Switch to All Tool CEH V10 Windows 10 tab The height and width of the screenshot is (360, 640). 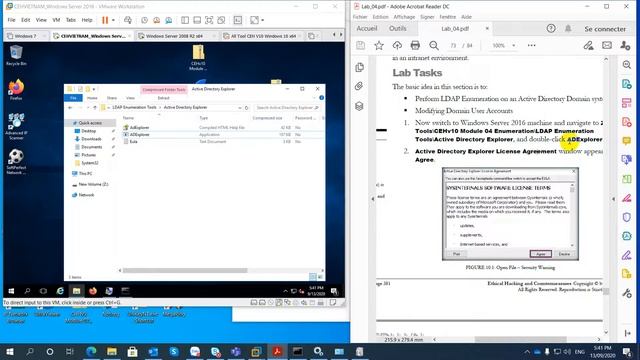click(263, 36)
